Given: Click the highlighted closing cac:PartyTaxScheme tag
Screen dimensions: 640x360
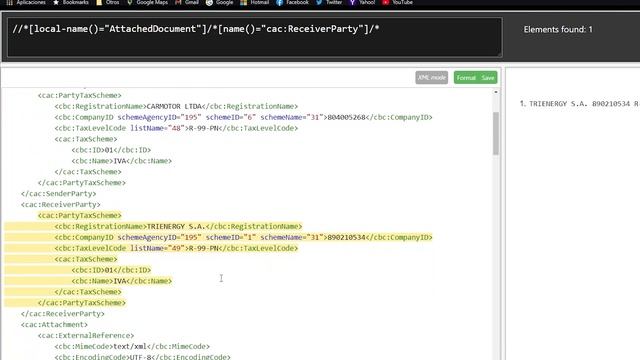Looking at the screenshot, I should tap(82, 302).
